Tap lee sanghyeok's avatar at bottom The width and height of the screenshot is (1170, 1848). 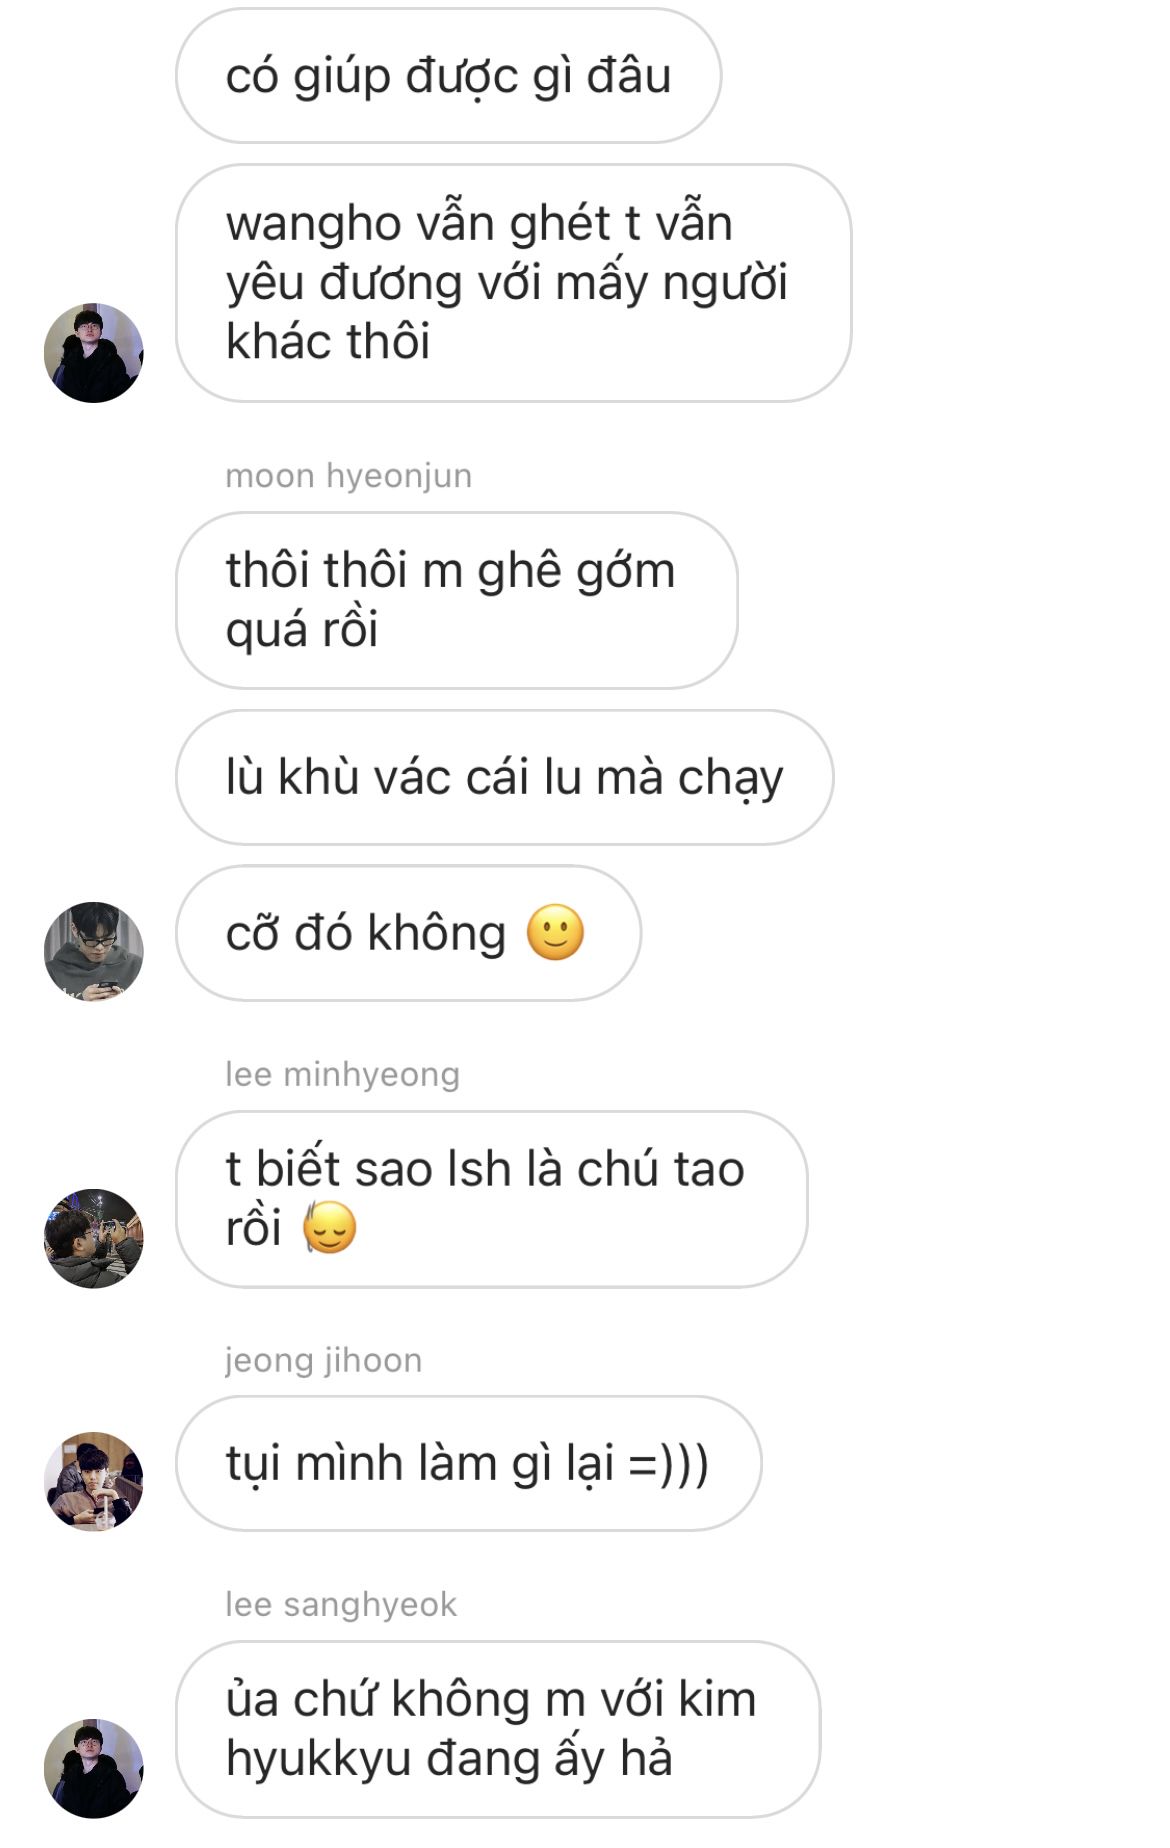[x=94, y=1768]
